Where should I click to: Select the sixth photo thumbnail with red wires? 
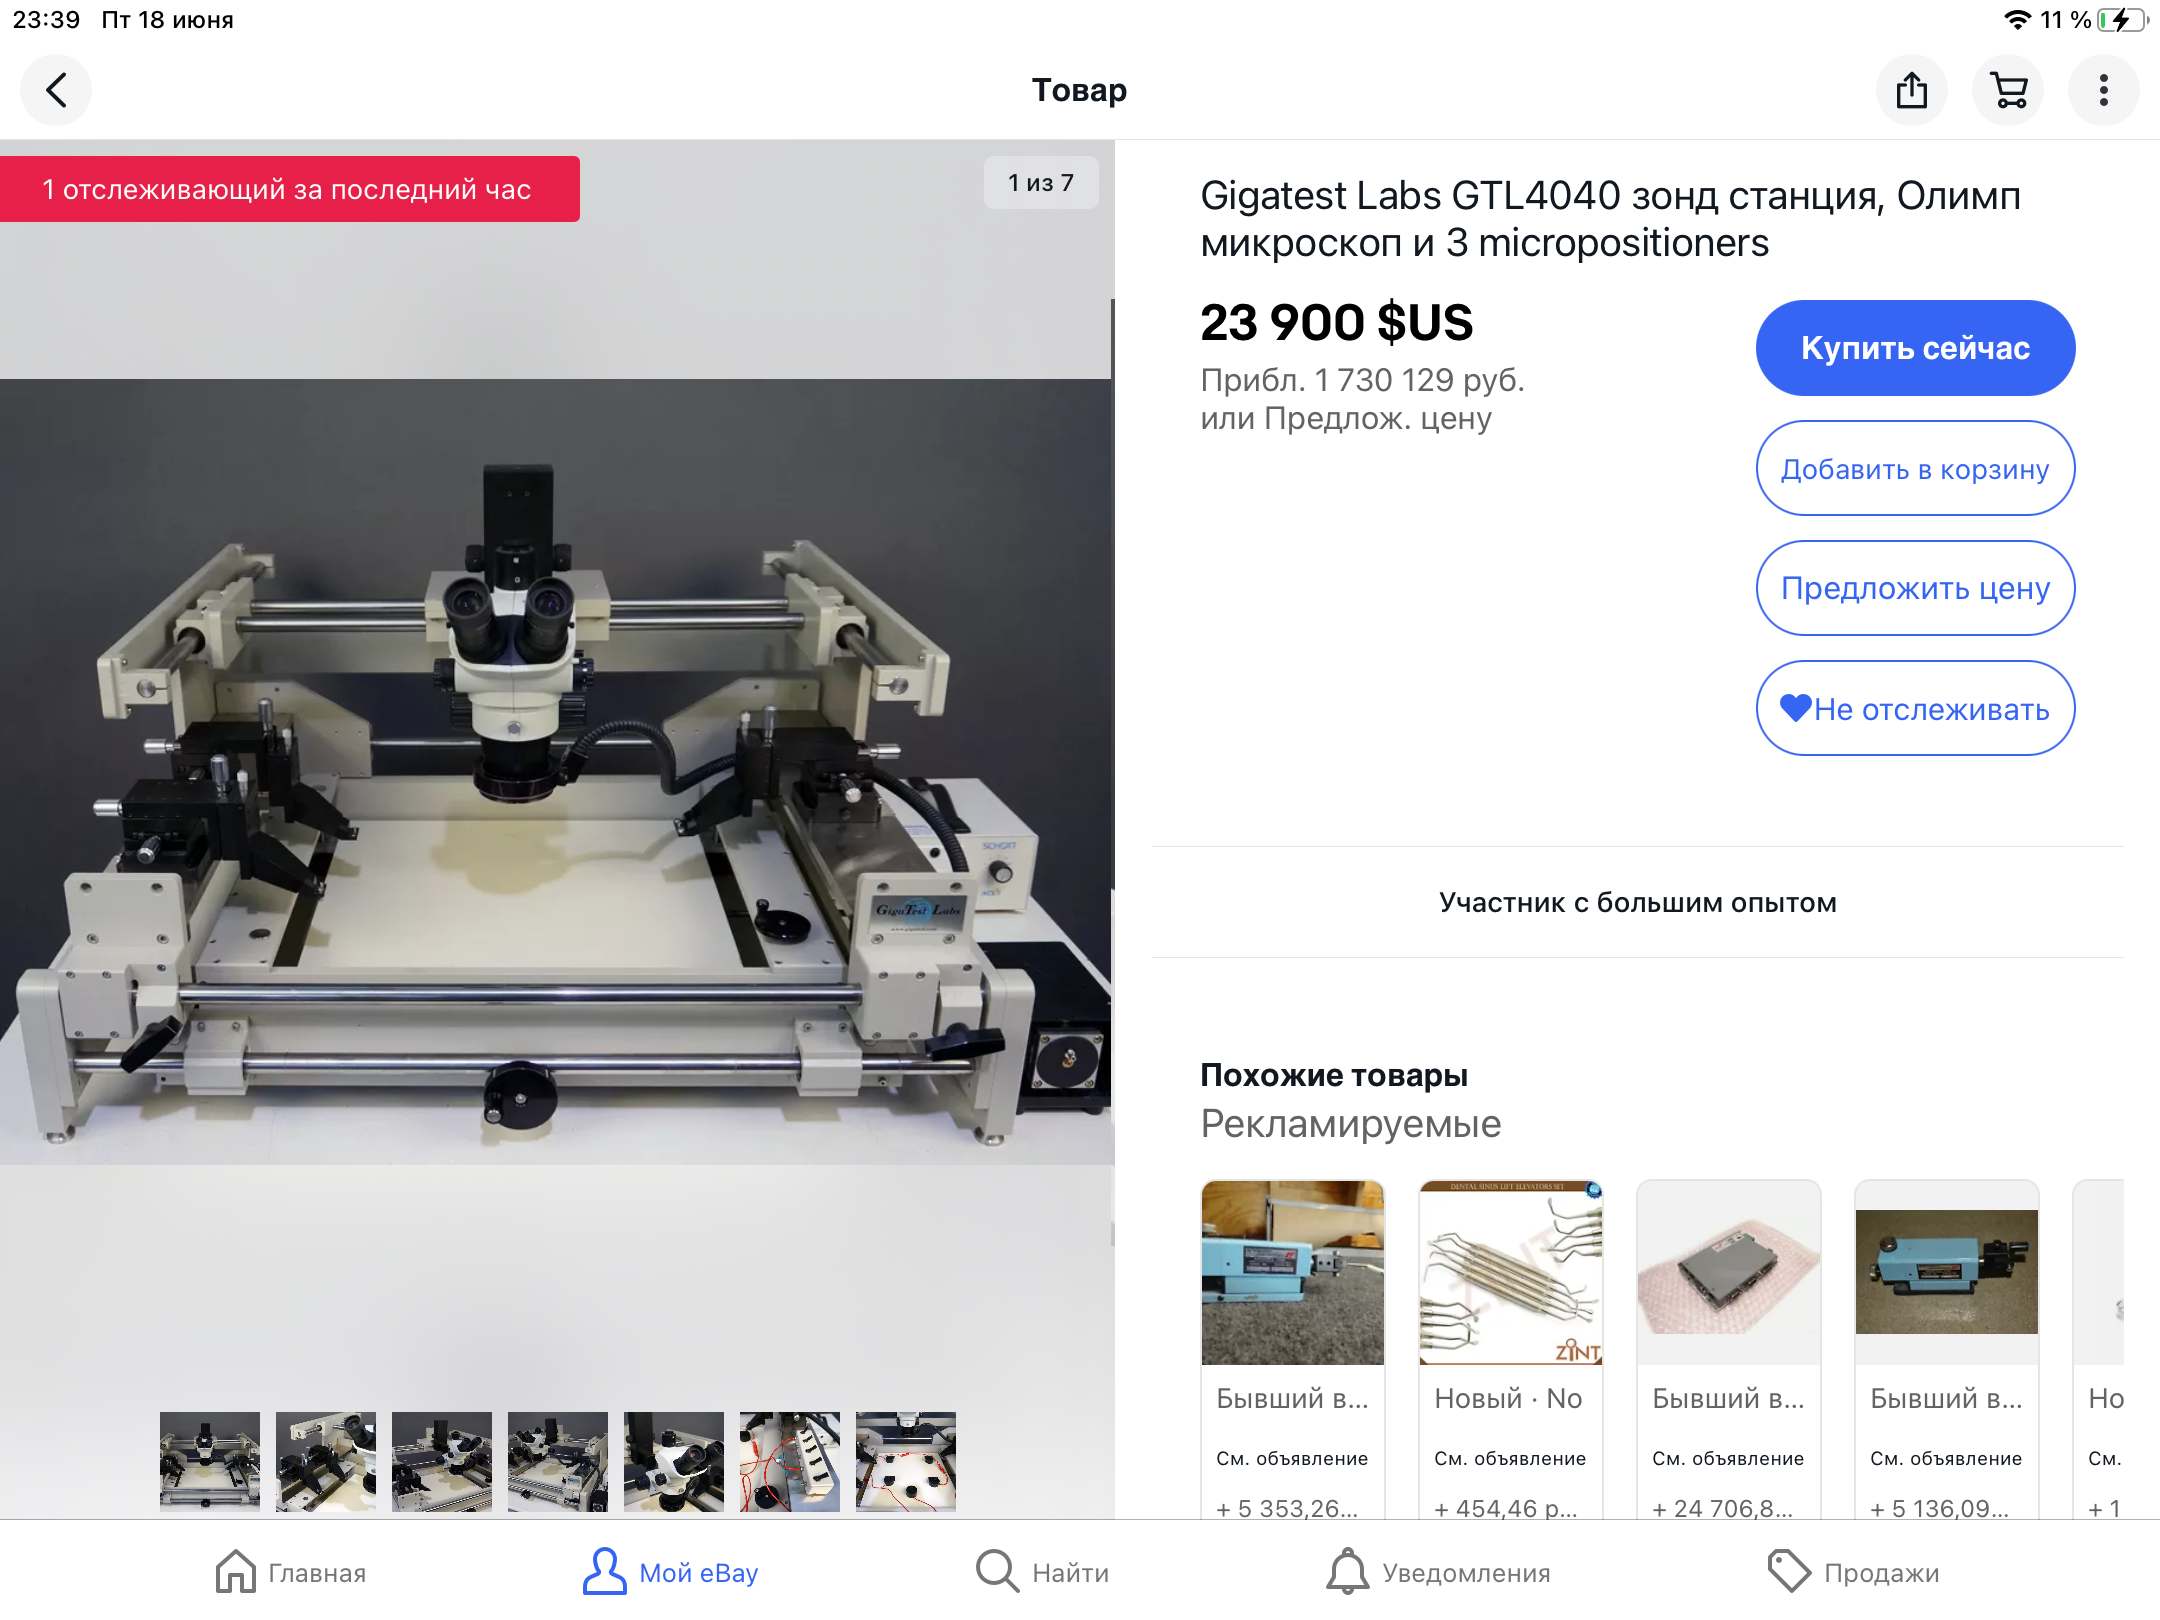point(790,1461)
